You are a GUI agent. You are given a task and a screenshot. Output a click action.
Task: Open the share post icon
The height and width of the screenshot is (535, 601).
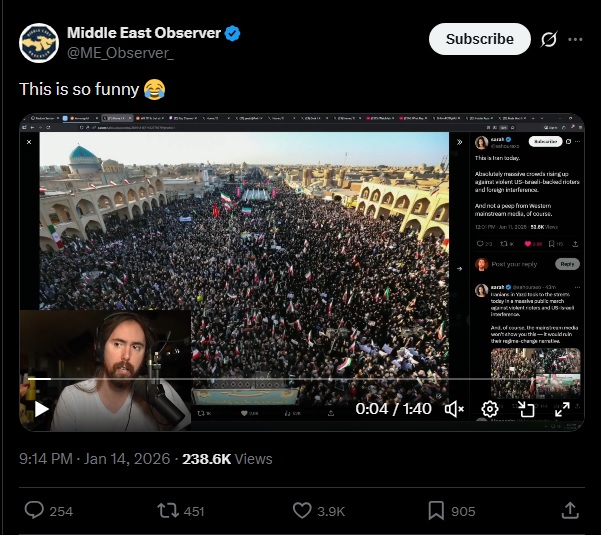tap(570, 510)
